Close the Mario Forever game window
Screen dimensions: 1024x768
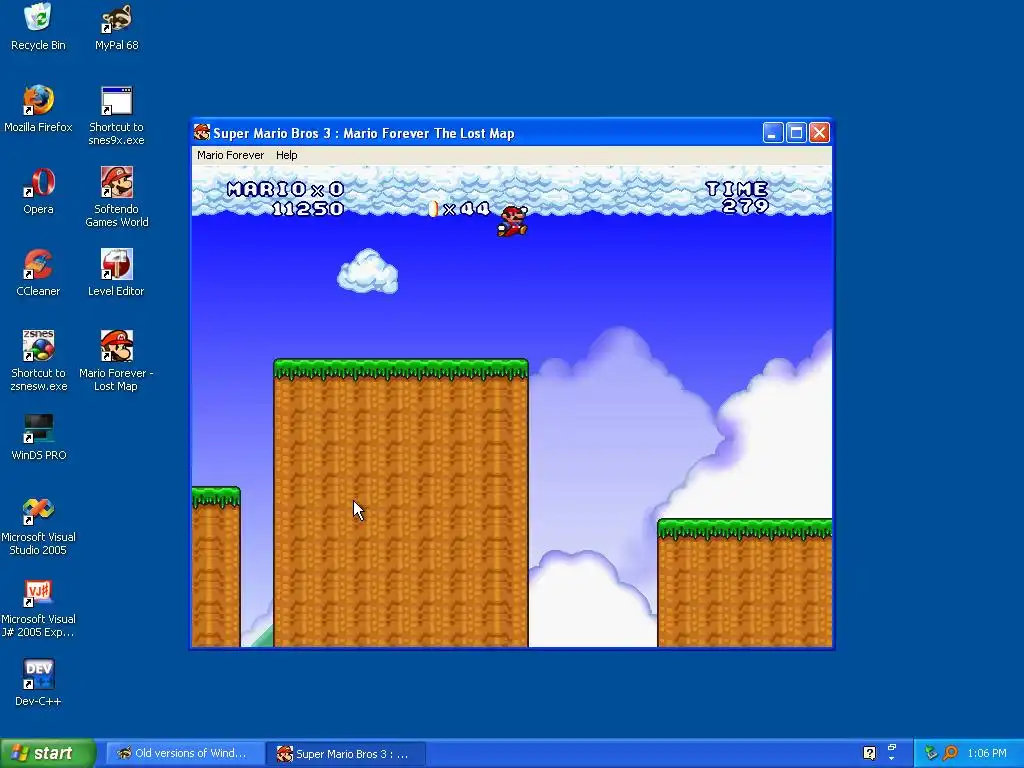(820, 133)
